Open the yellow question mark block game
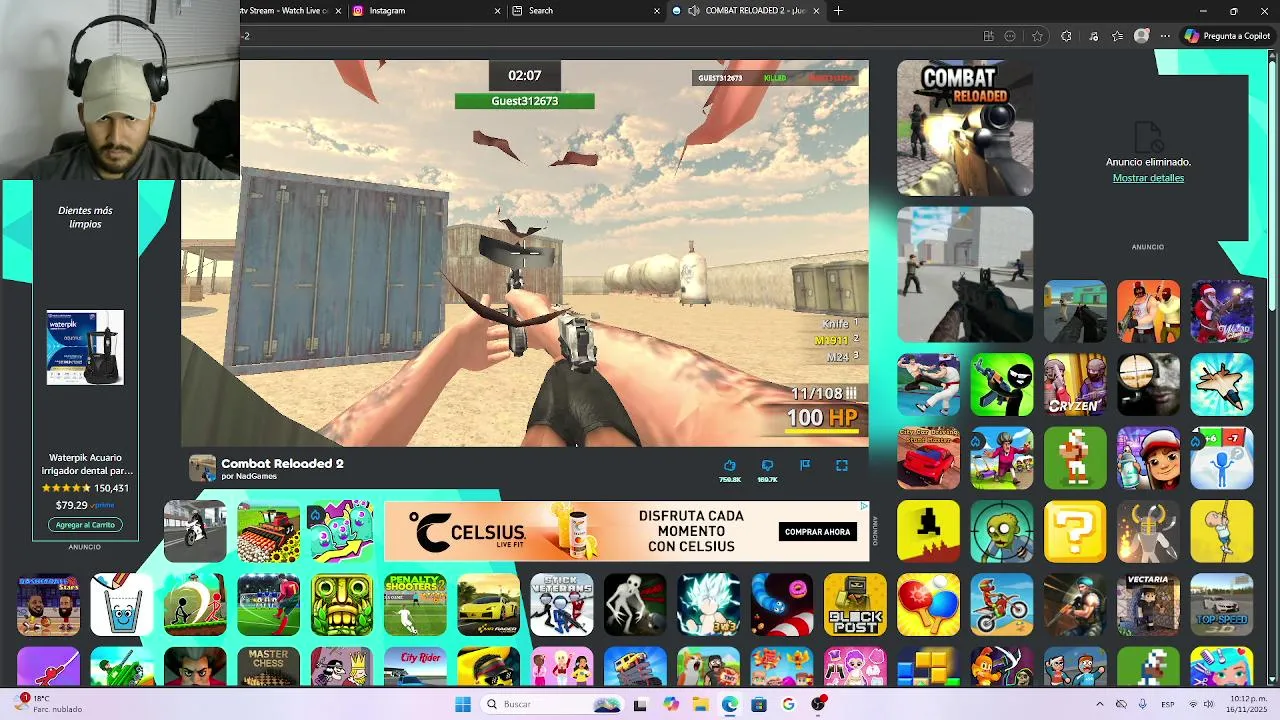 (1075, 531)
